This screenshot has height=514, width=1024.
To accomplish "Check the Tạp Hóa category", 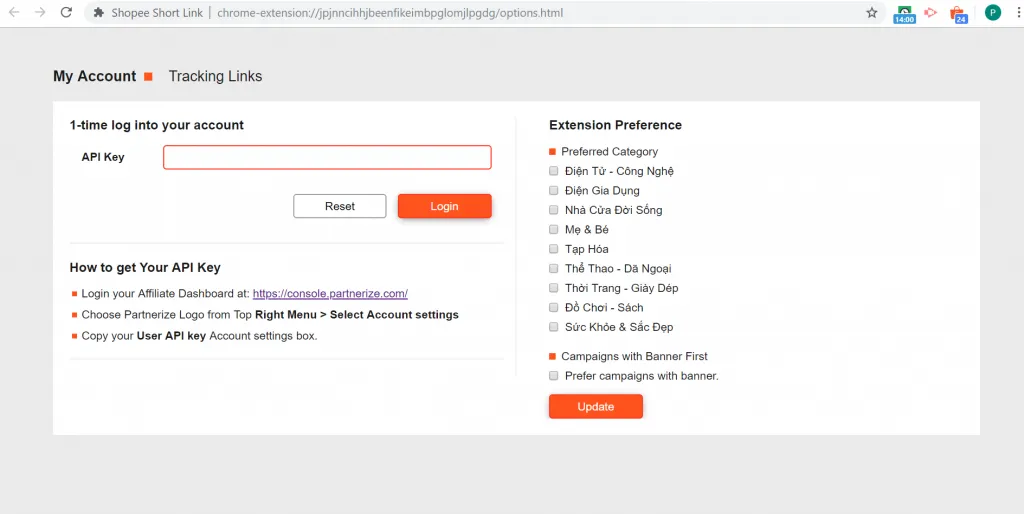I will pyautogui.click(x=554, y=249).
